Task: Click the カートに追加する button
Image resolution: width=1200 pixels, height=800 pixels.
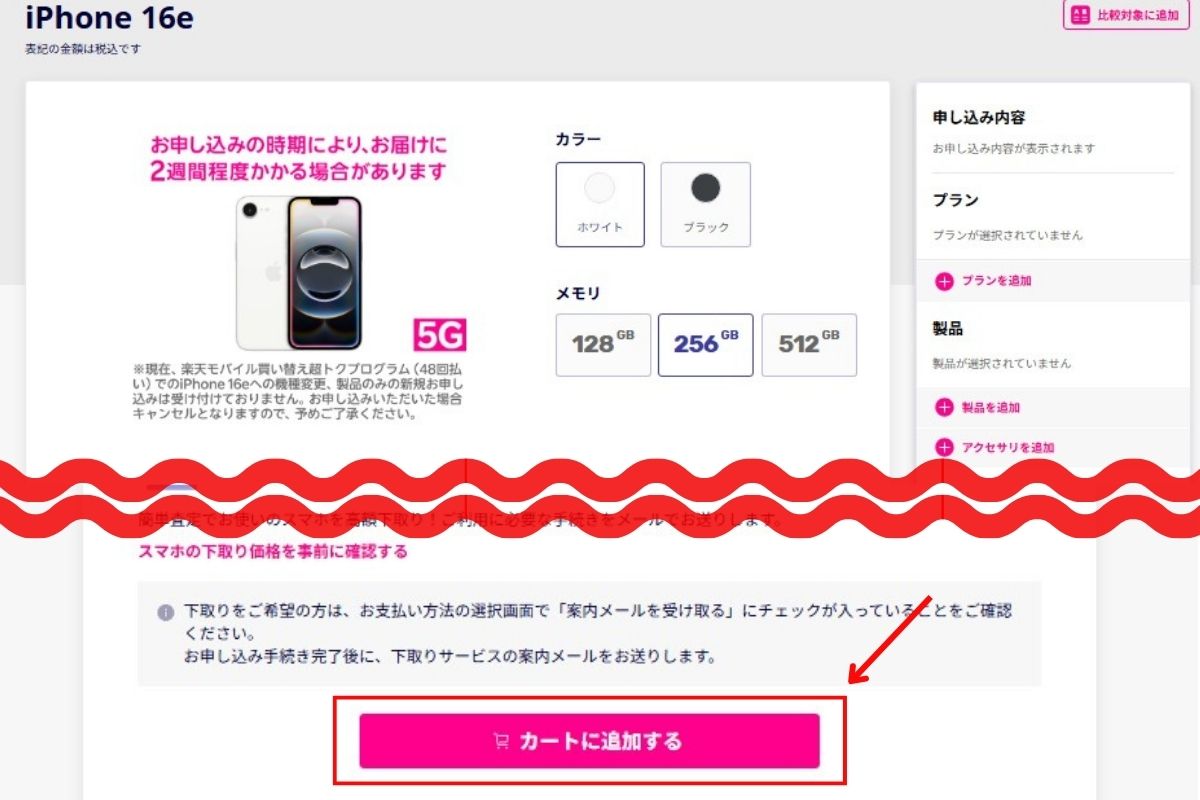Action: [x=589, y=741]
